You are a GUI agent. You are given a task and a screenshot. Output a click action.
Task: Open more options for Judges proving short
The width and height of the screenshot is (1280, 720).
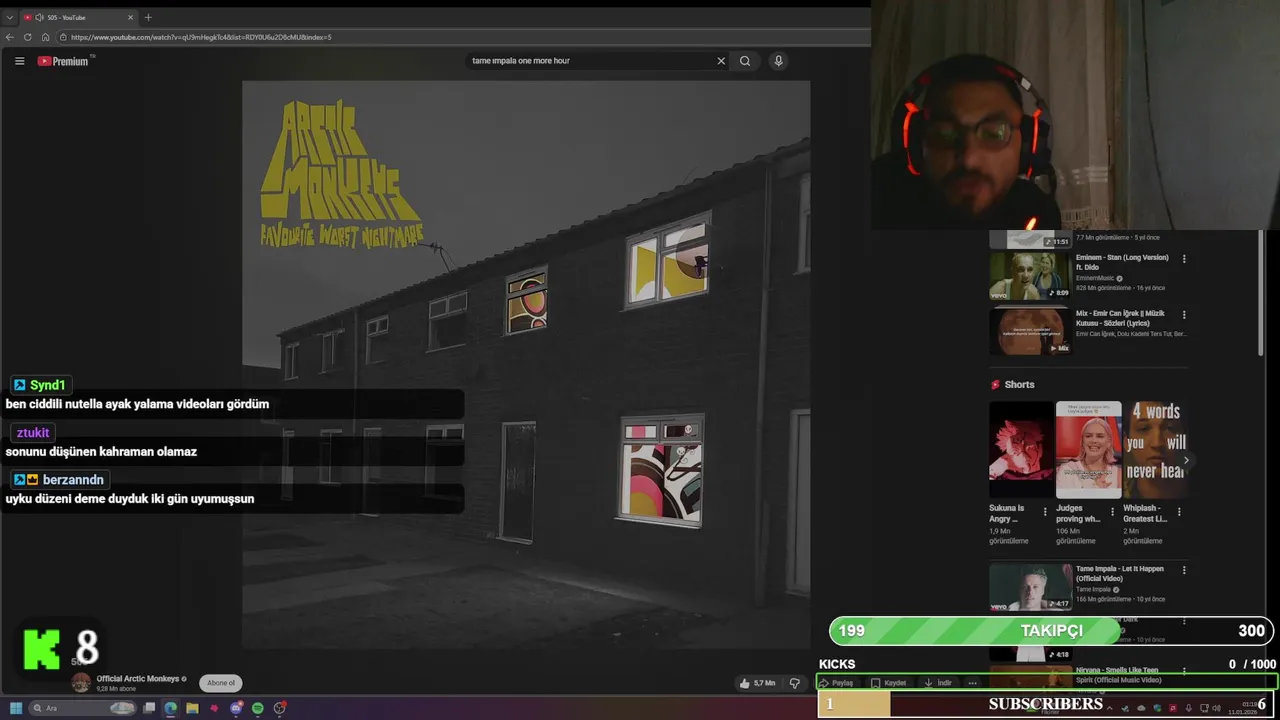click(x=1112, y=512)
